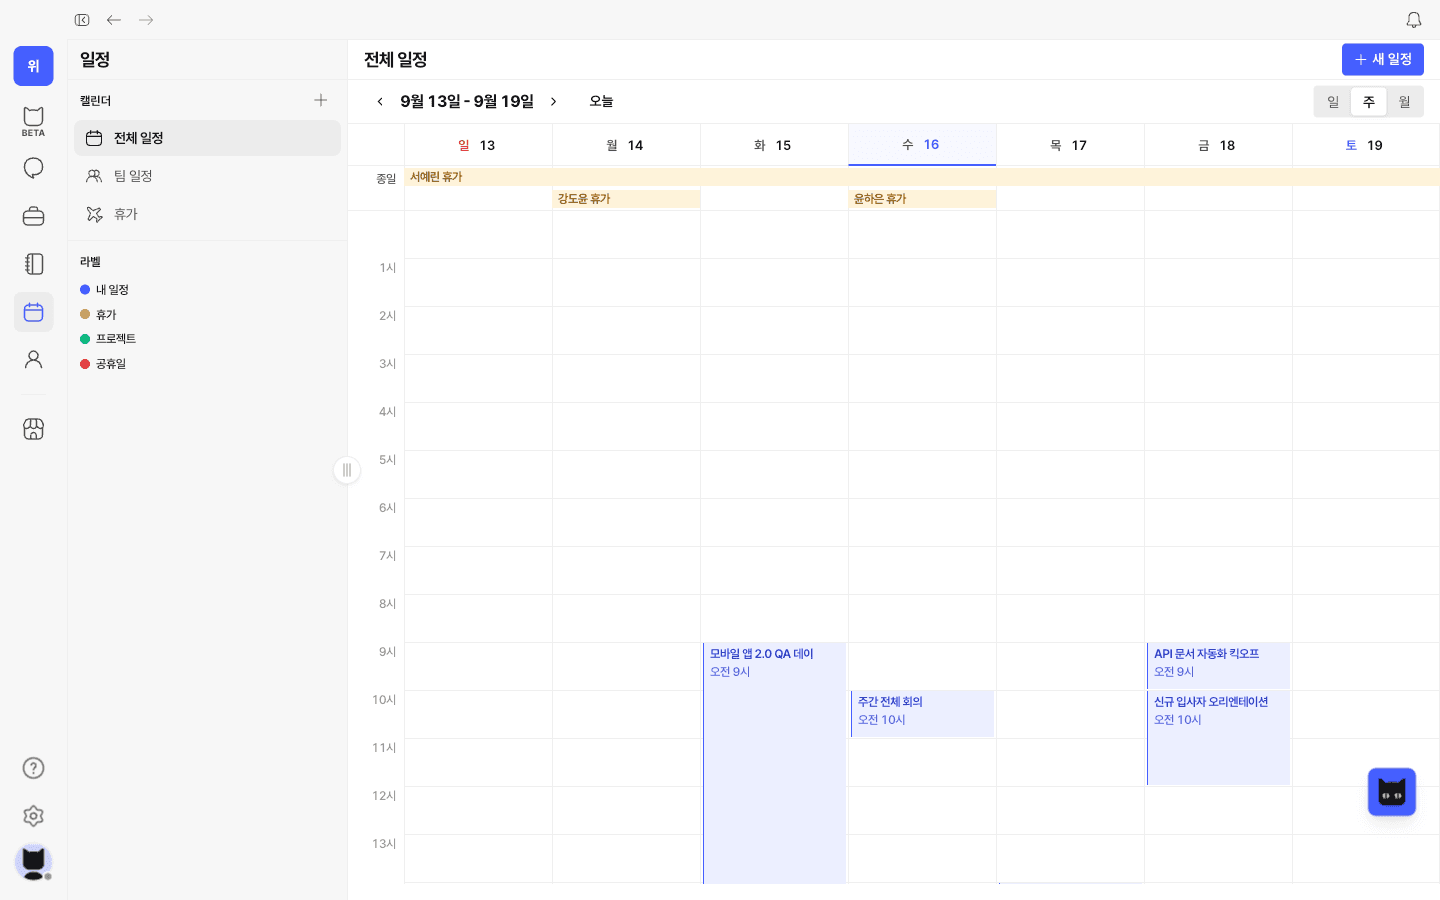
Task: Open the cat chatbot floating button
Action: [x=1392, y=792]
